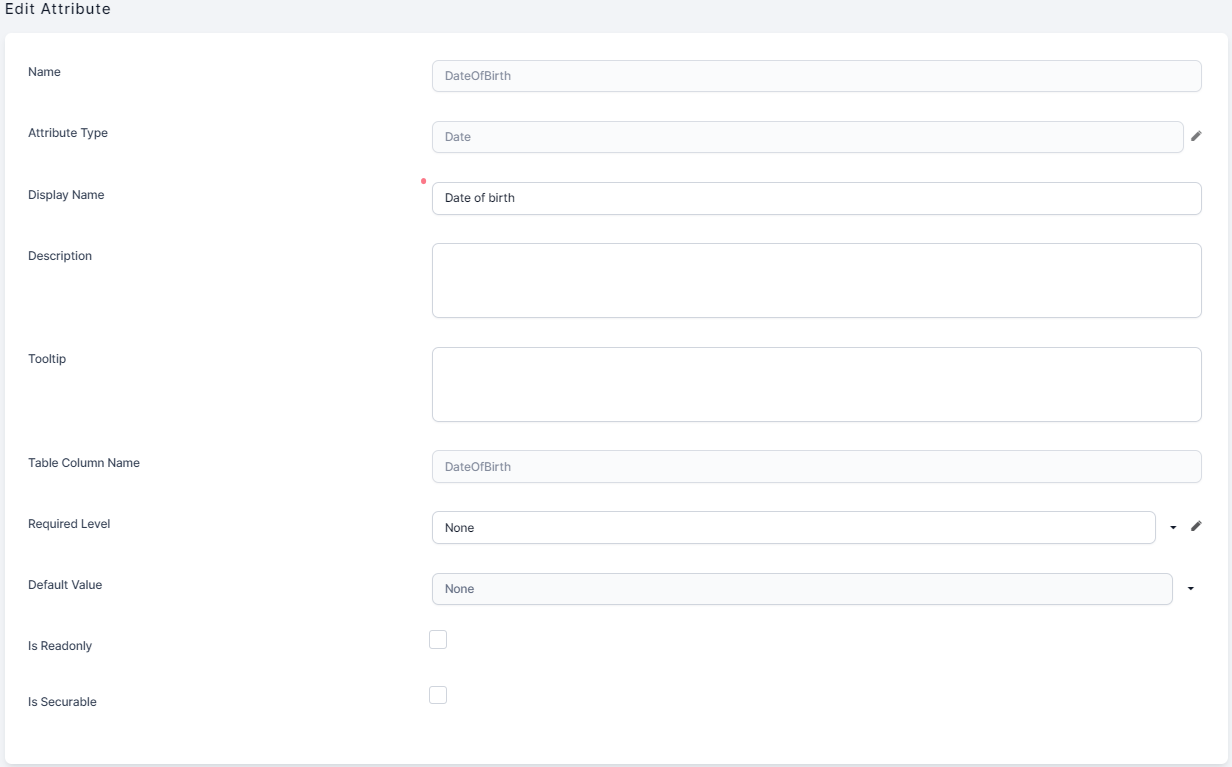Click the red required indicator dot
This screenshot has height=767, width=1232.
click(423, 181)
